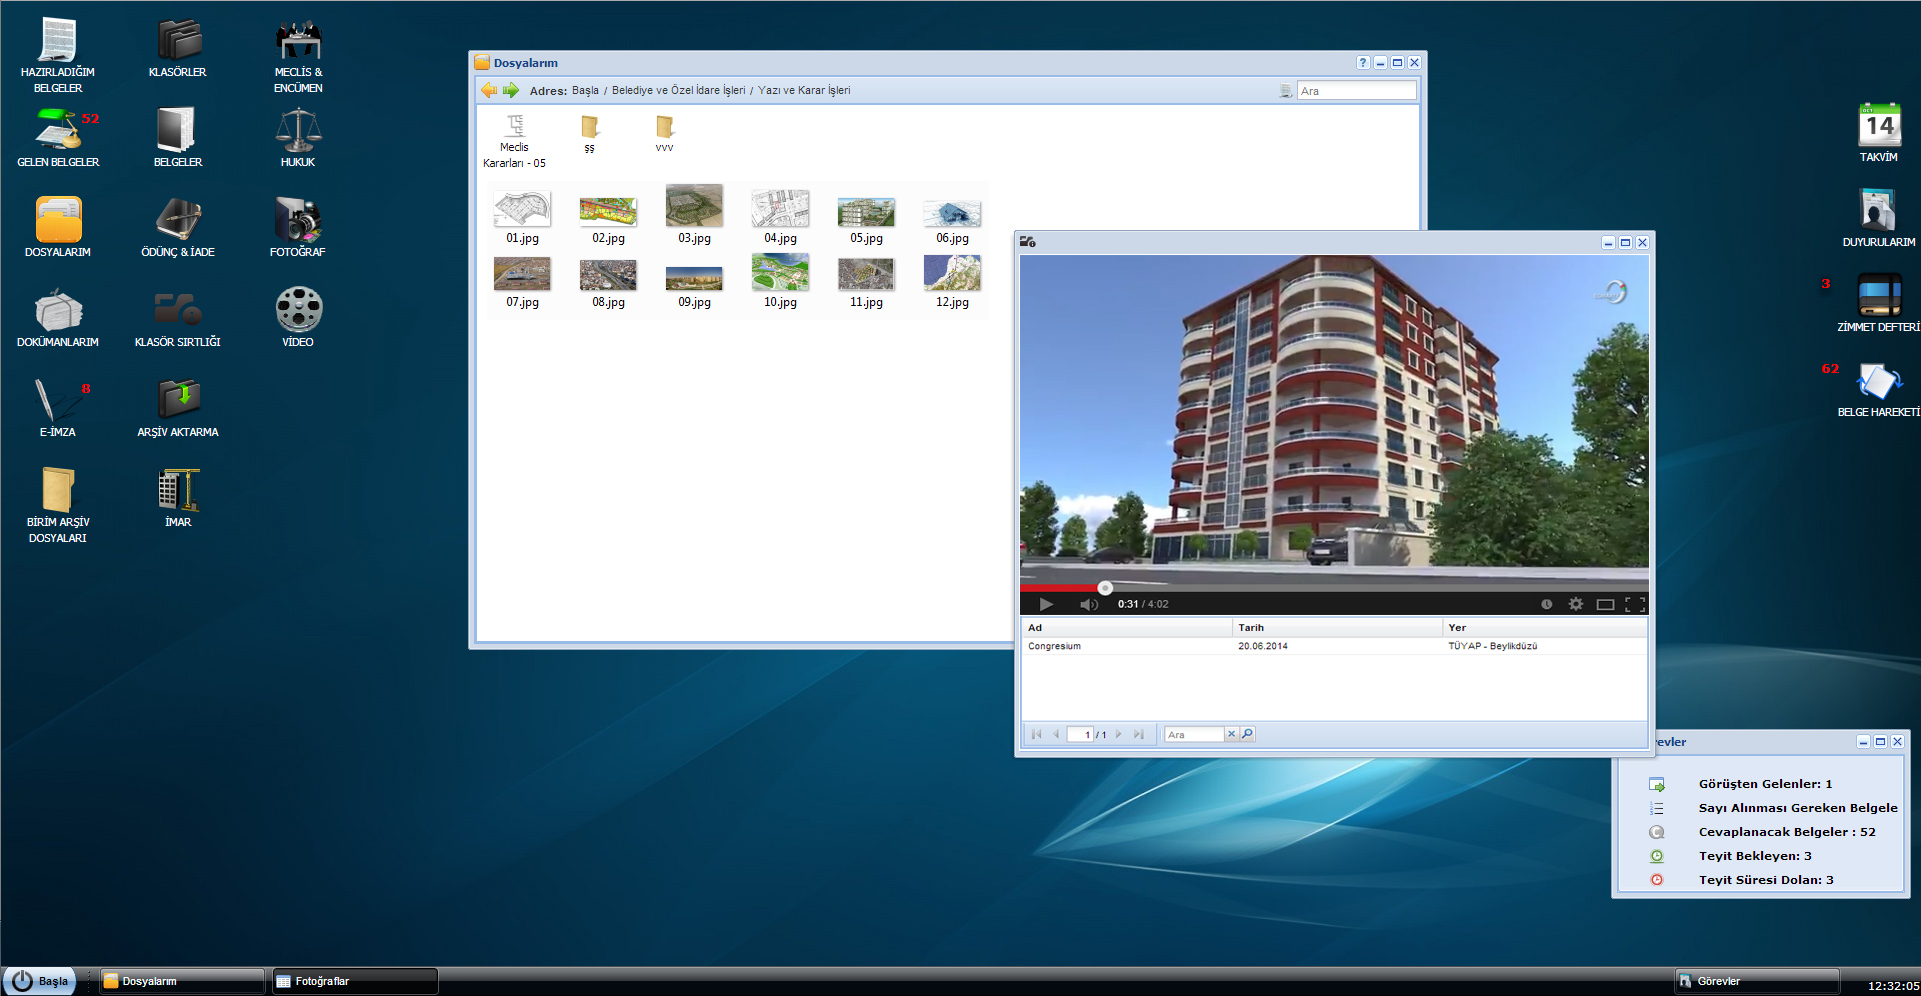Enter video fullscreen mode
This screenshot has width=1921, height=996.
[1635, 604]
